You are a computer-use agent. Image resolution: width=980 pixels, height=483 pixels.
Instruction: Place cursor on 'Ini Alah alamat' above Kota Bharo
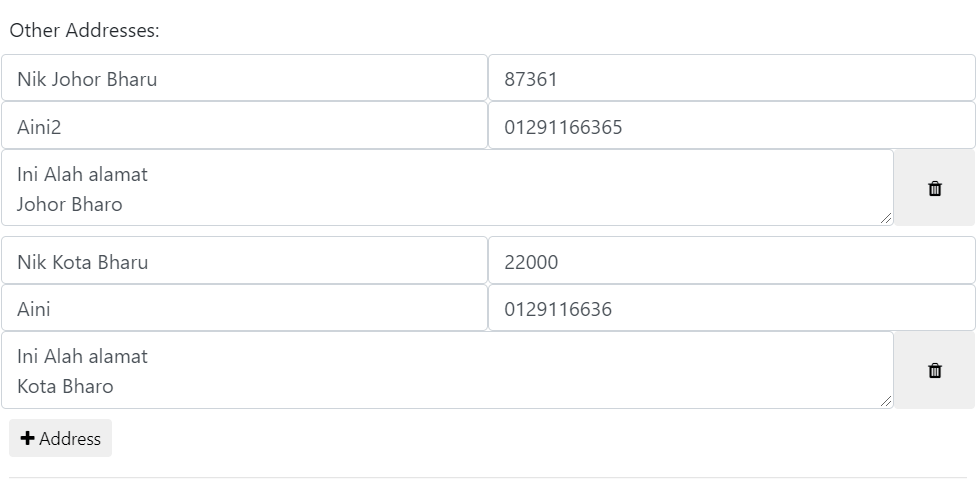point(82,357)
